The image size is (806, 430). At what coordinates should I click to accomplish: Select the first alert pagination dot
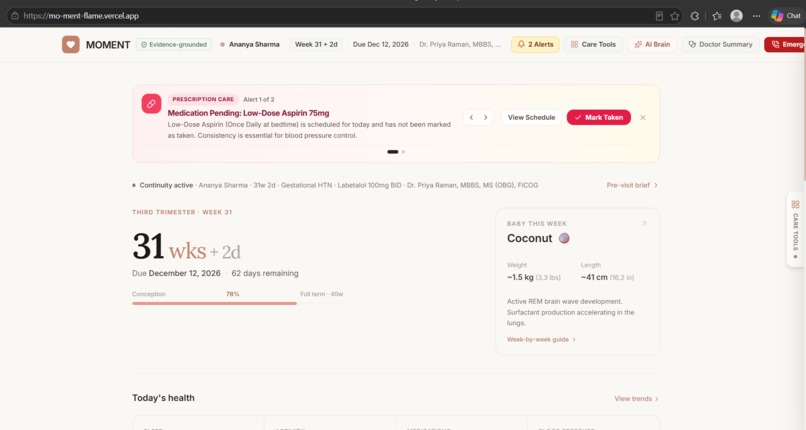pyautogui.click(x=393, y=152)
